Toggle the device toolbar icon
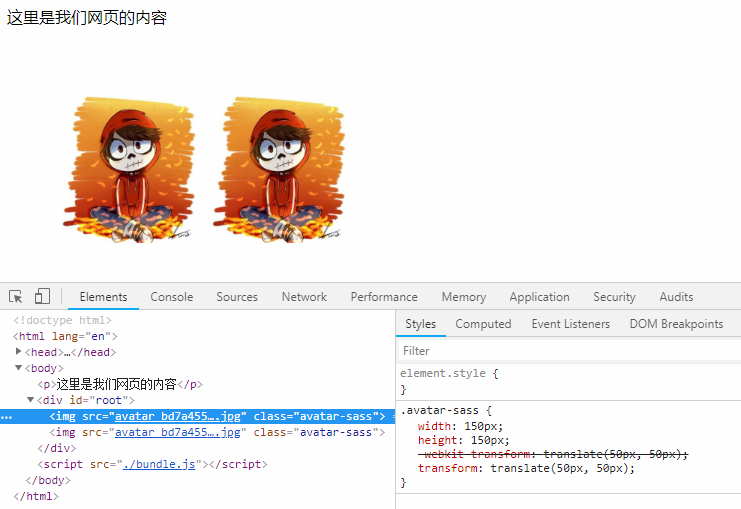Screen dimensions: 741x509 42,296
